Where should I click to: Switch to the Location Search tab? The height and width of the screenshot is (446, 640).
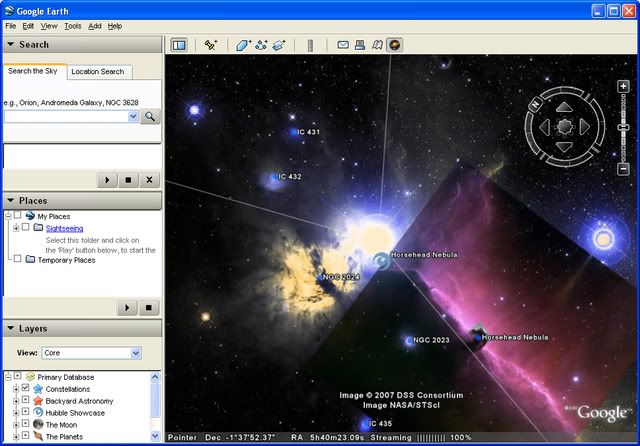(98, 72)
